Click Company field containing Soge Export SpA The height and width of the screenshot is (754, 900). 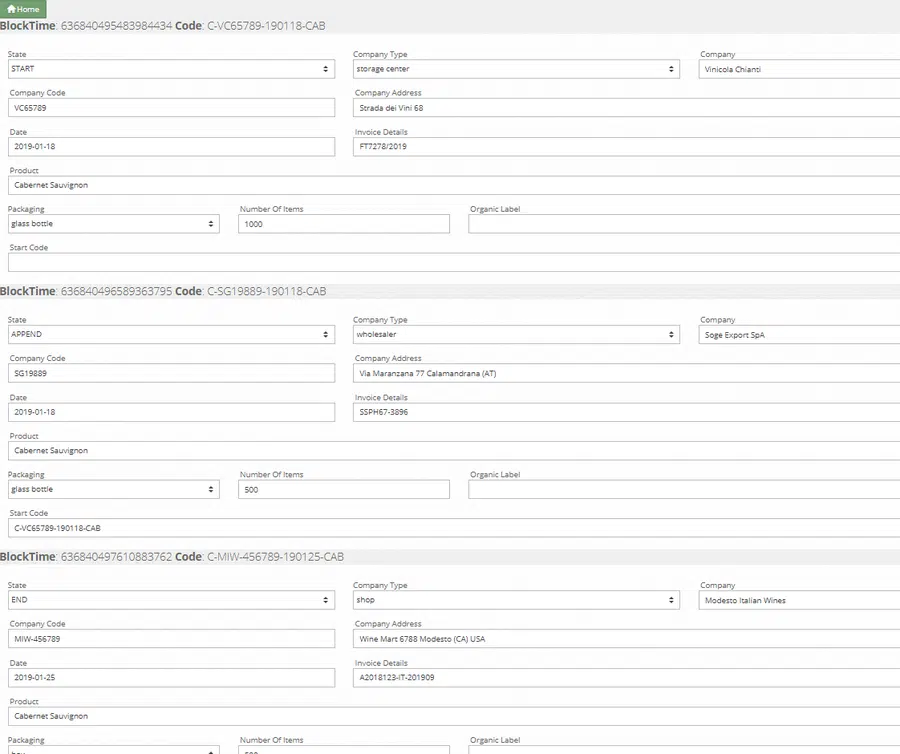(799, 335)
